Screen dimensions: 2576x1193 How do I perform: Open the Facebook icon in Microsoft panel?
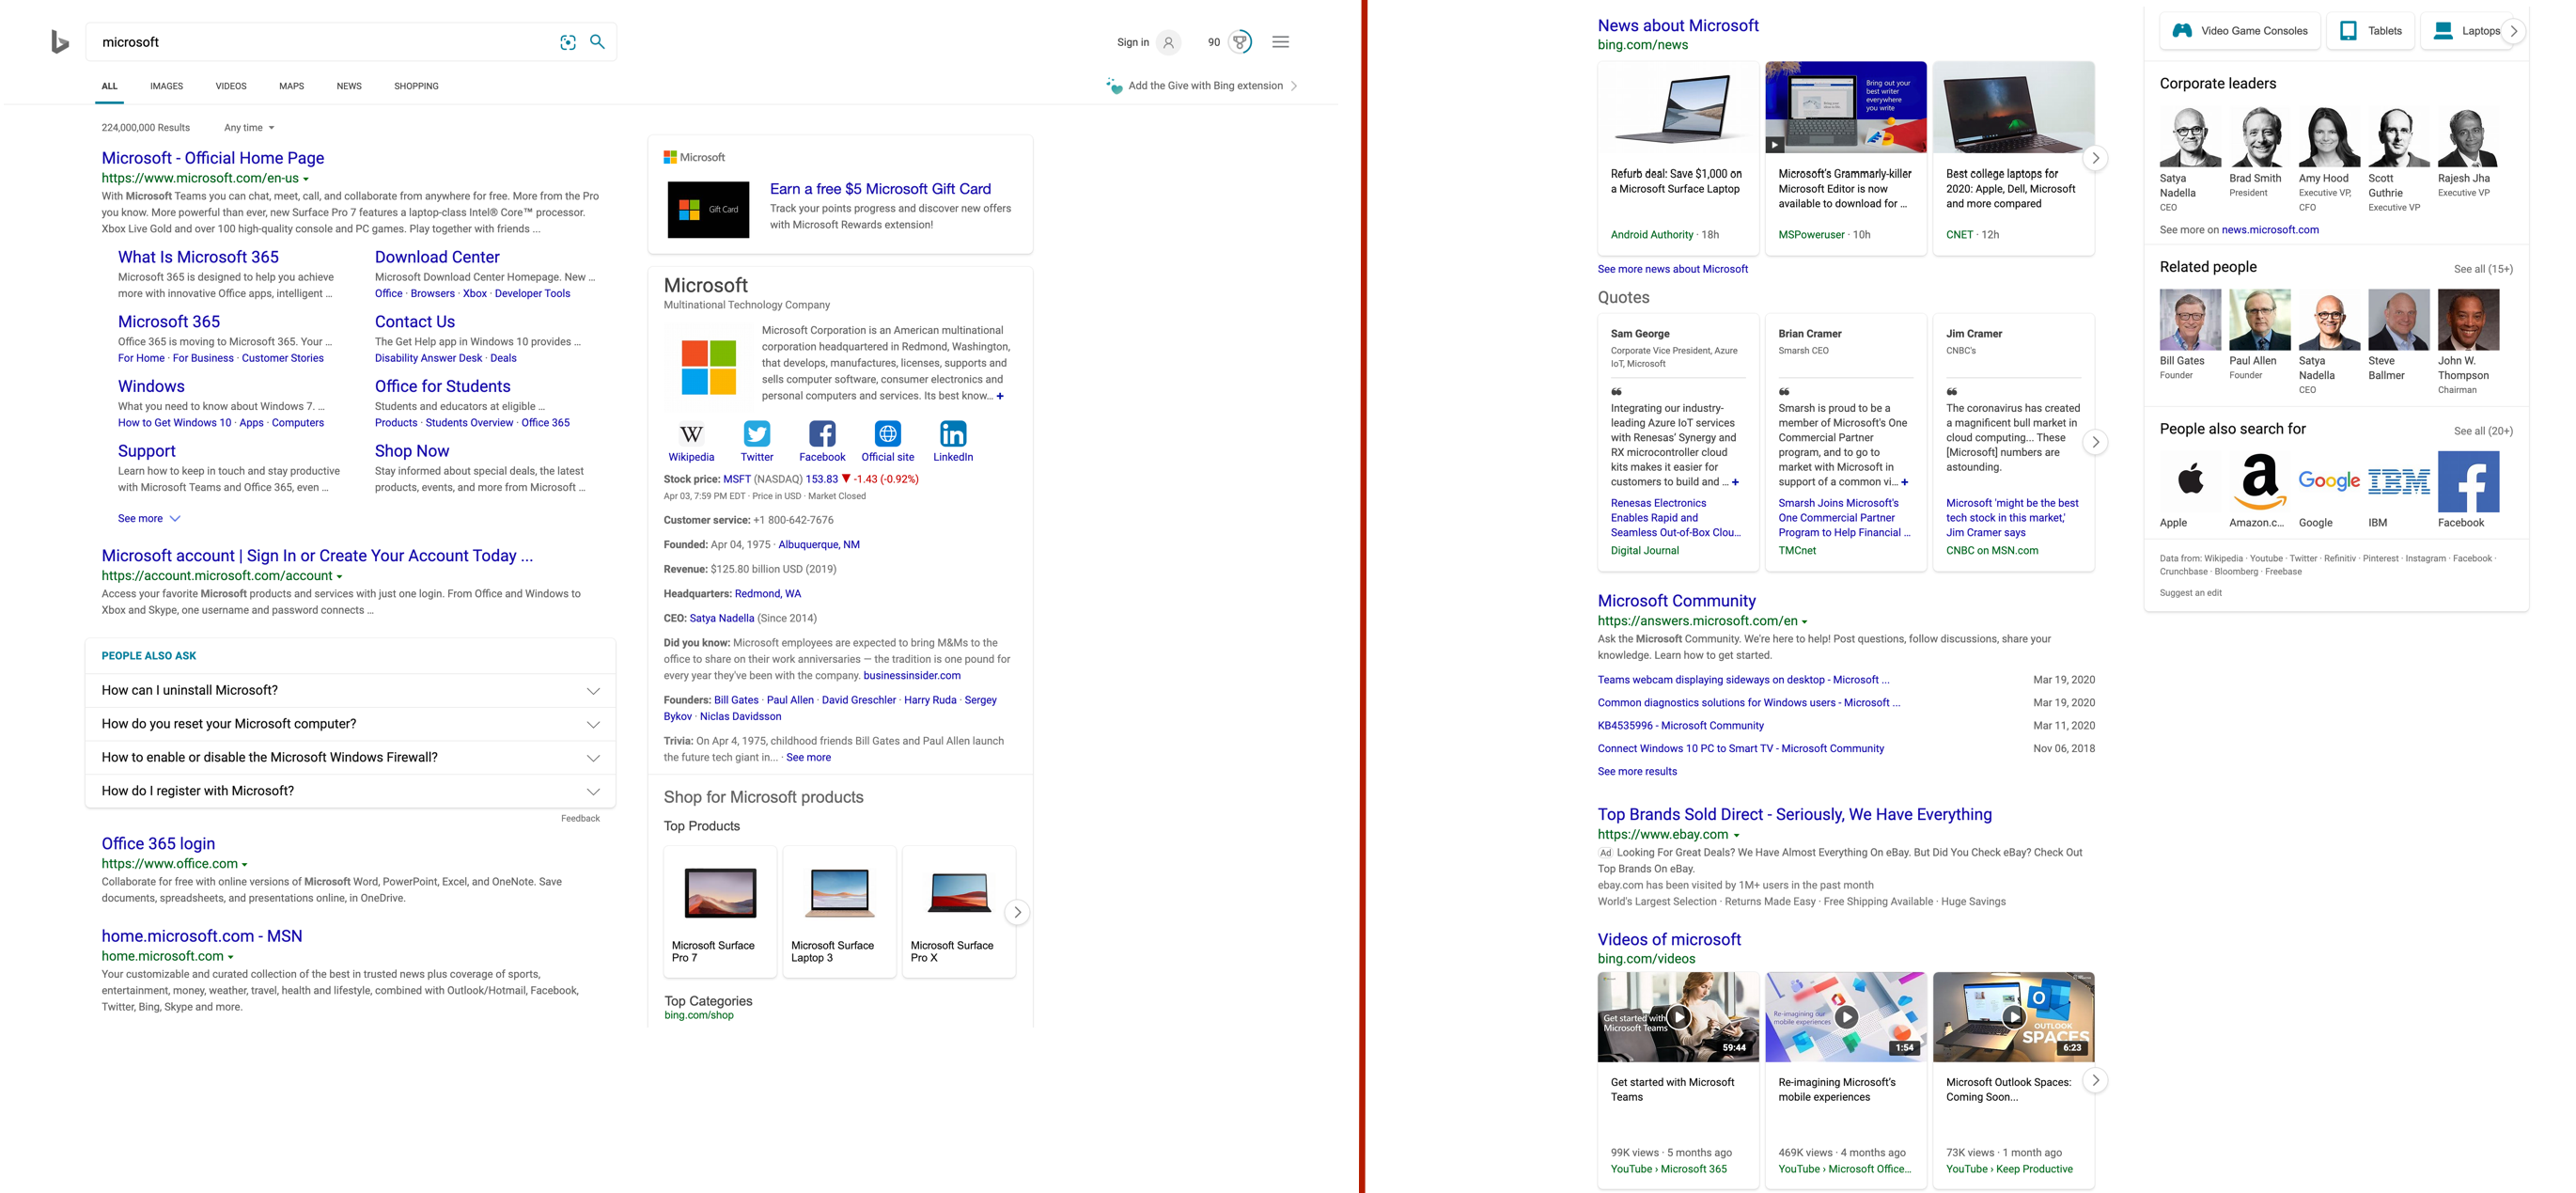pyautogui.click(x=822, y=434)
